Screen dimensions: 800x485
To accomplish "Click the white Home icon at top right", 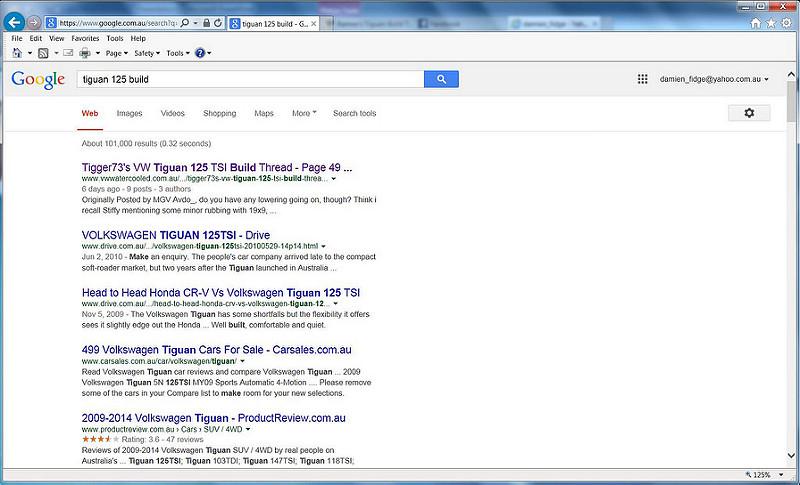I will (756, 23).
